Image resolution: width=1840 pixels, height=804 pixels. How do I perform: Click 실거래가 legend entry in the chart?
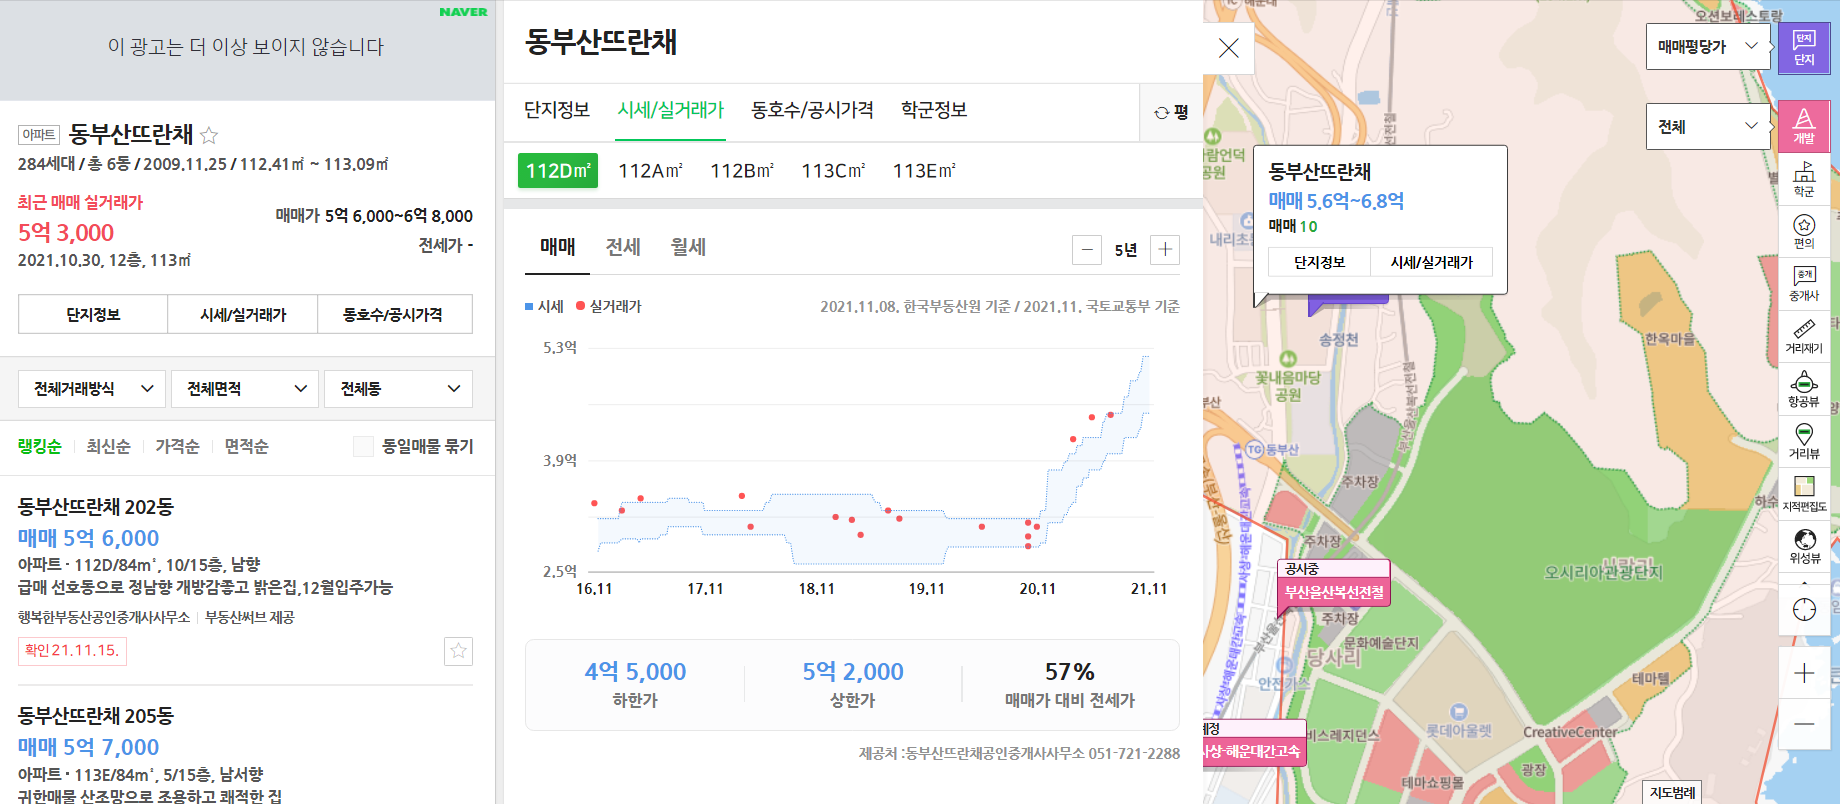[x=609, y=307]
